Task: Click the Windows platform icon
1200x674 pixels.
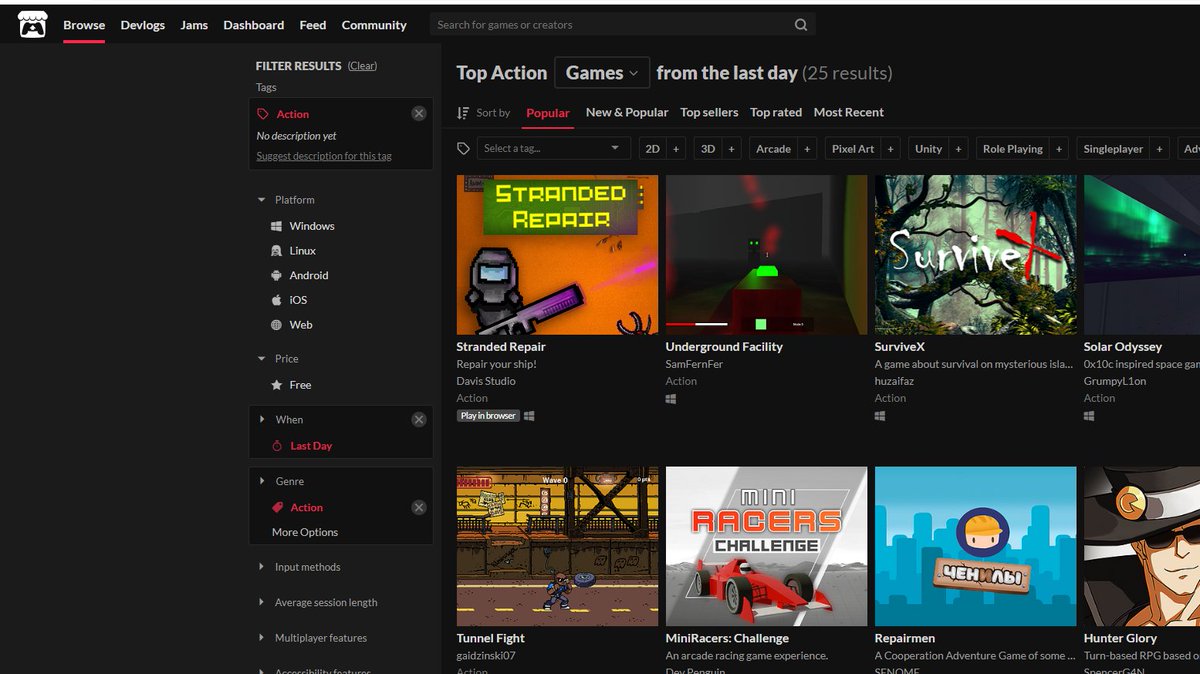Action: click(x=277, y=226)
